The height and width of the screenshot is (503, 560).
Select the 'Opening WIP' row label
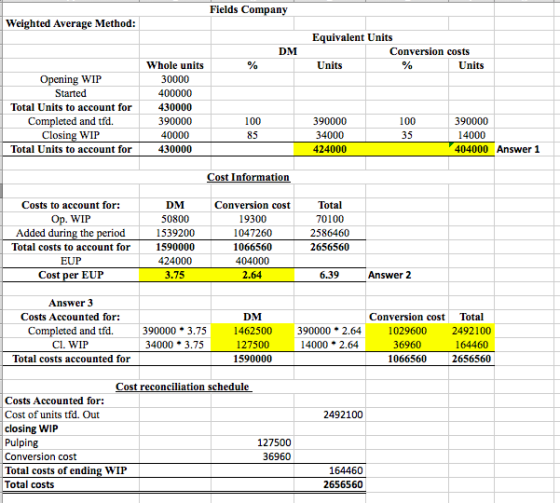pyautogui.click(x=71, y=79)
